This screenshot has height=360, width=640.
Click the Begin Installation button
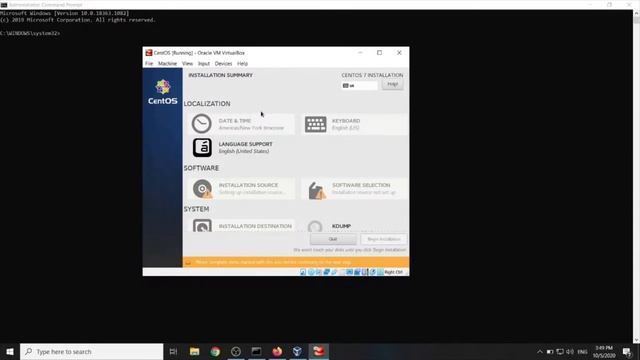pyautogui.click(x=384, y=239)
